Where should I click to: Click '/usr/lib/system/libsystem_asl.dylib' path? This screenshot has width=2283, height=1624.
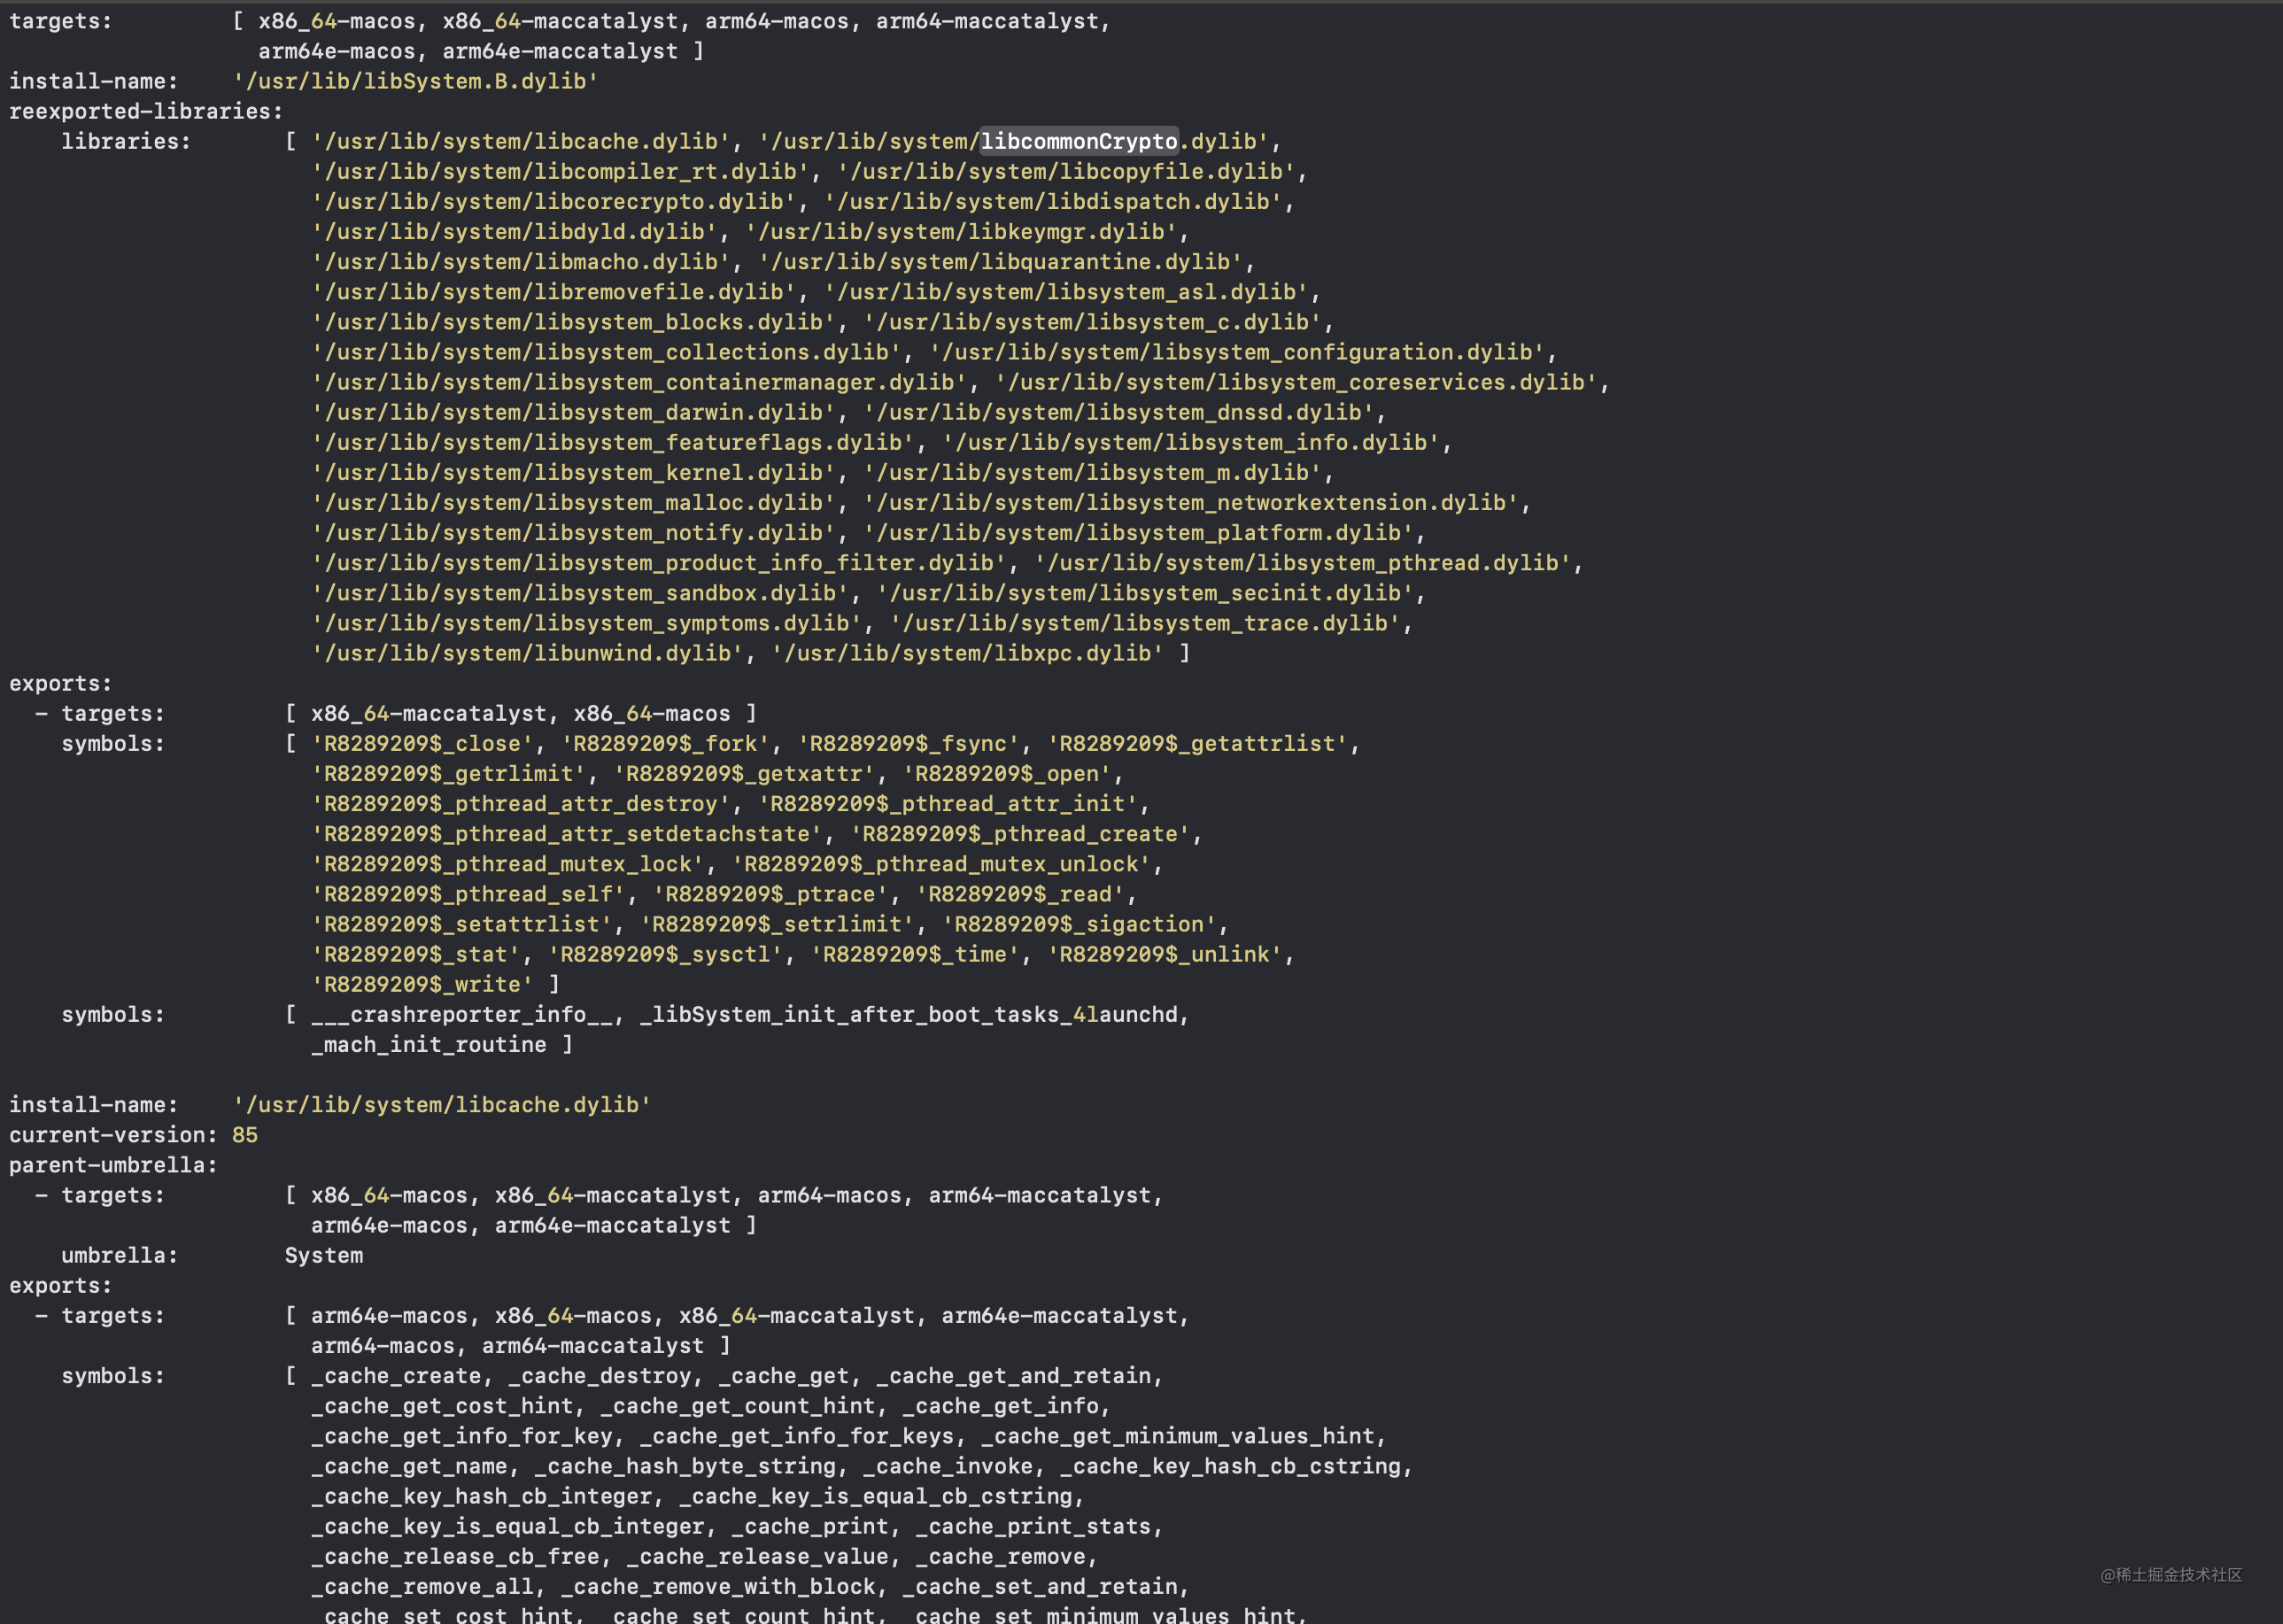coord(1066,291)
